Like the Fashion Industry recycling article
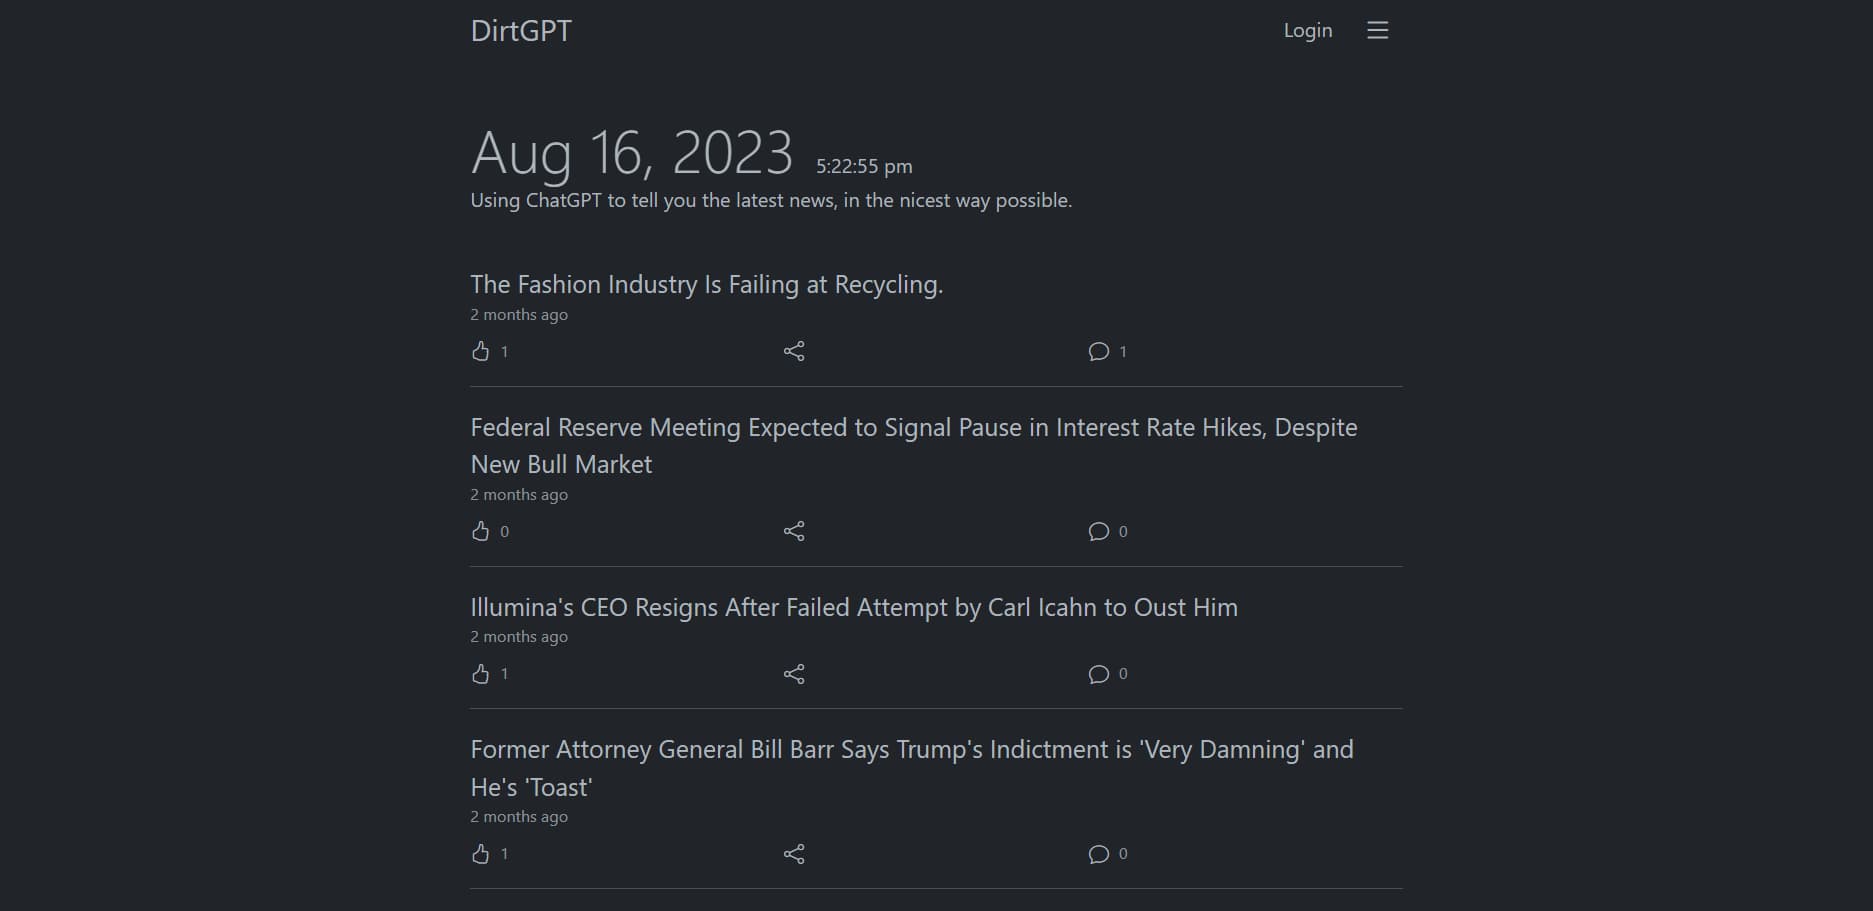 481,351
